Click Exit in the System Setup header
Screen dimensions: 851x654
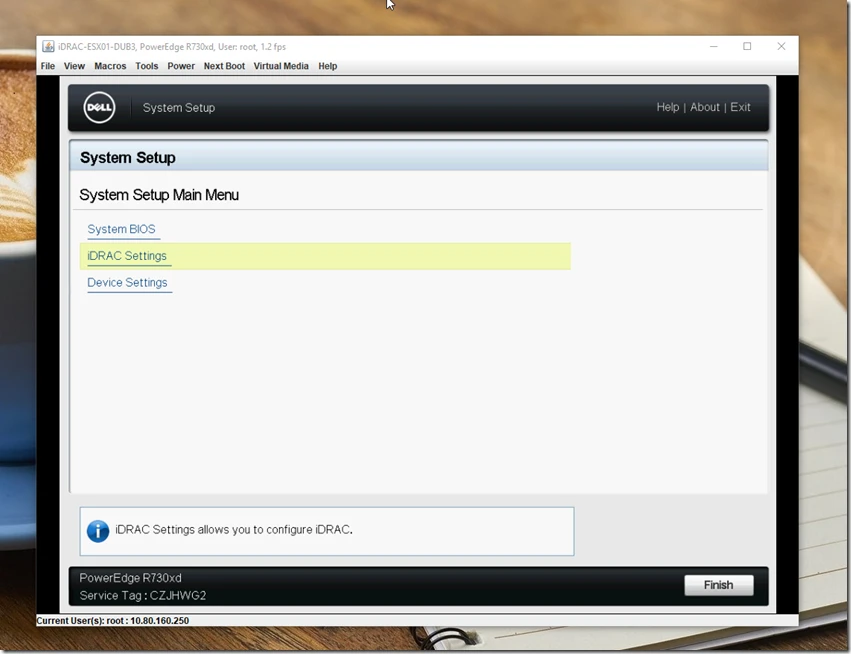[x=740, y=107]
